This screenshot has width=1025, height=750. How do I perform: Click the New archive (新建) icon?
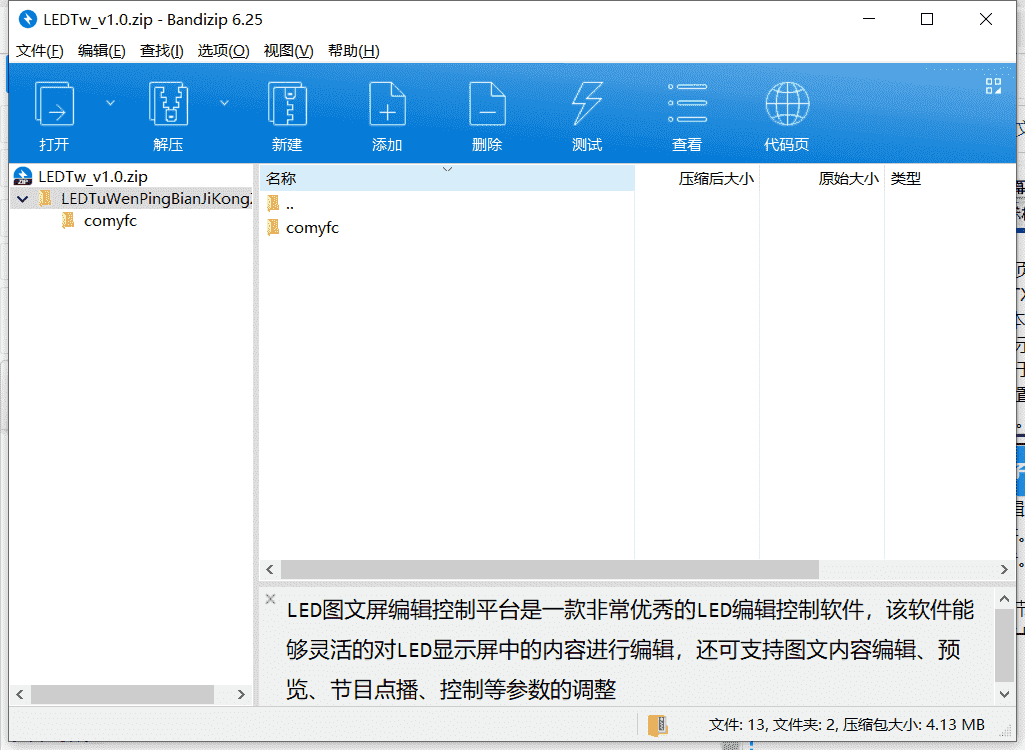(x=287, y=105)
